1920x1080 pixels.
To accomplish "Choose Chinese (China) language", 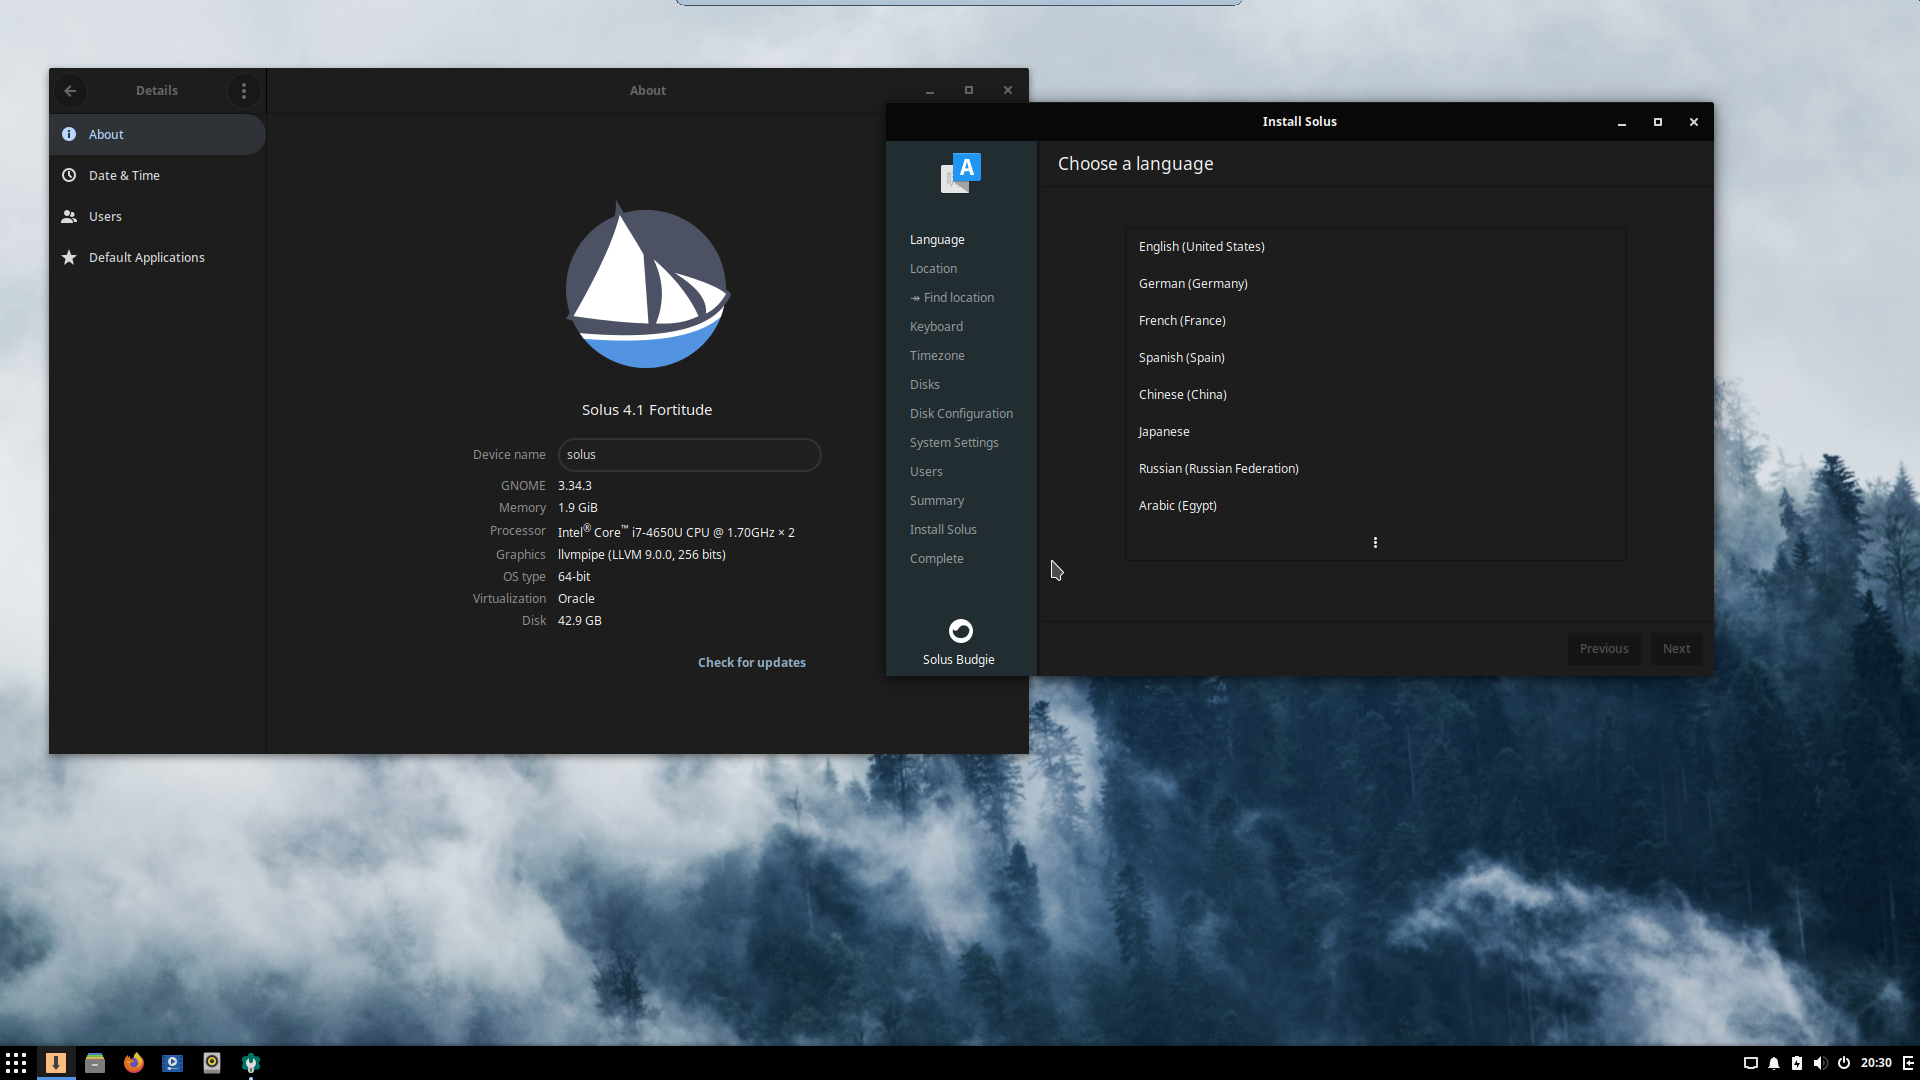I will click(1375, 395).
